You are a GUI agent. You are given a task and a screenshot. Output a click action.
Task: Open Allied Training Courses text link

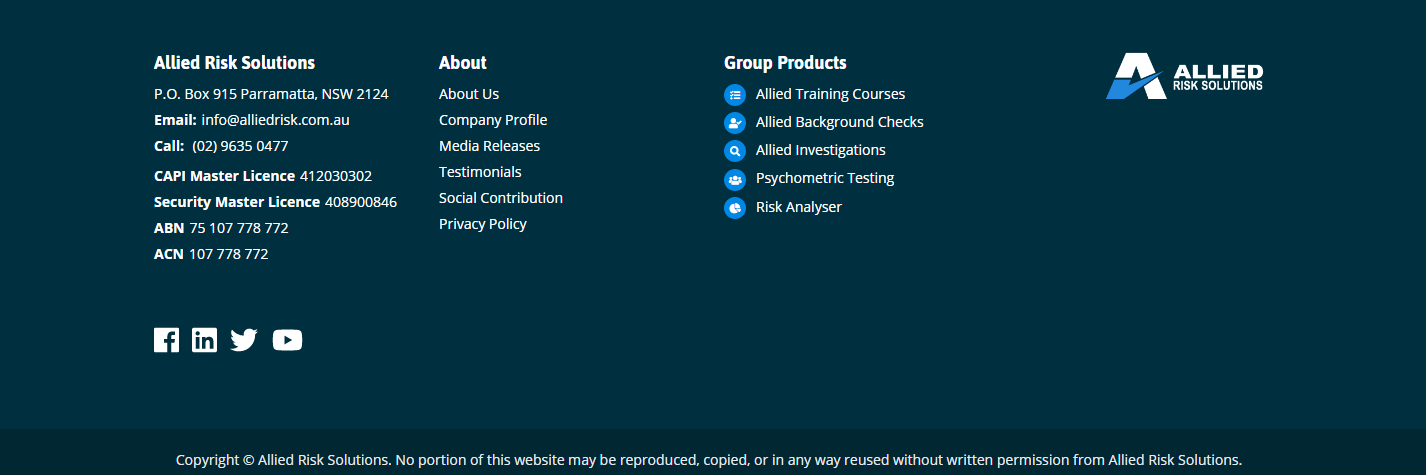pyautogui.click(x=830, y=94)
